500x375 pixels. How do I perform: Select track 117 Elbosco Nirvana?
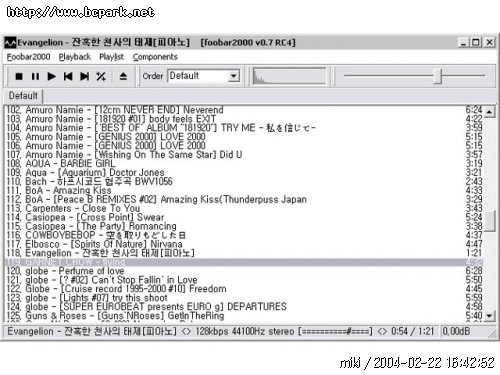coord(244,244)
